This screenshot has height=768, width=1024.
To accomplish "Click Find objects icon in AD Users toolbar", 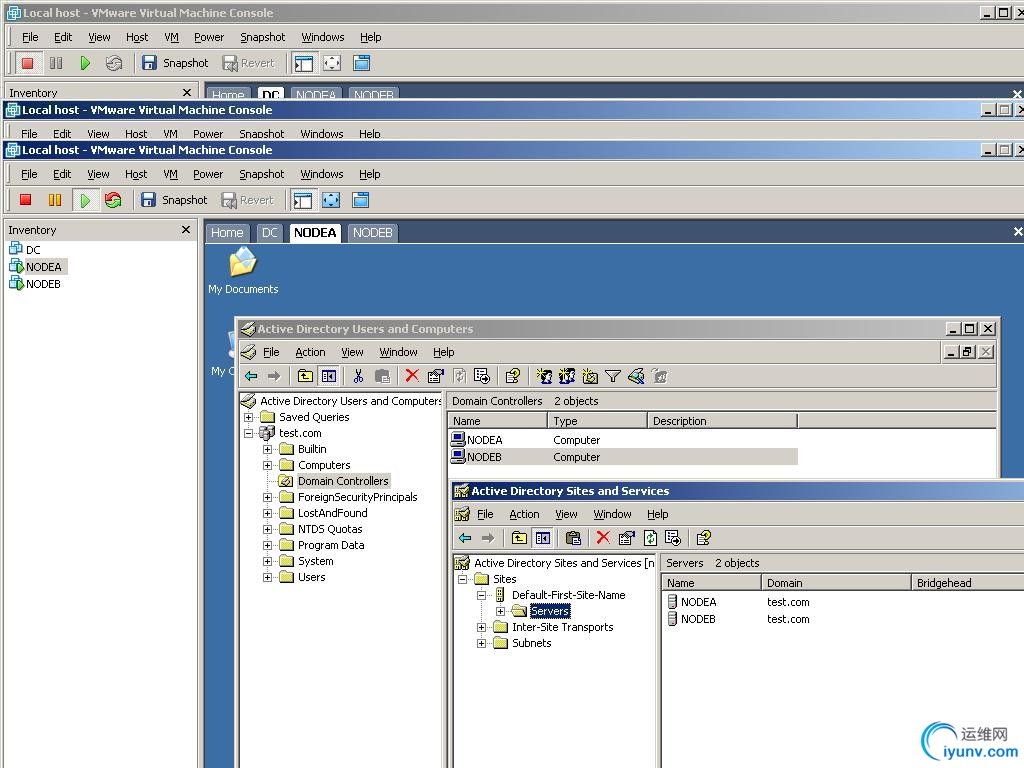I will pos(636,376).
